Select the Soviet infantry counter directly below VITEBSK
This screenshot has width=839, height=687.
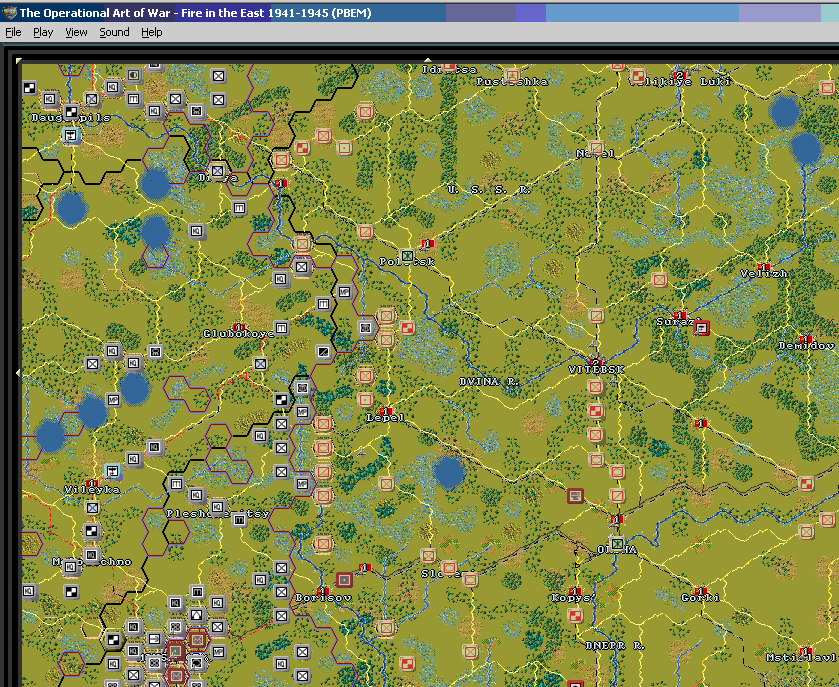coord(596,387)
